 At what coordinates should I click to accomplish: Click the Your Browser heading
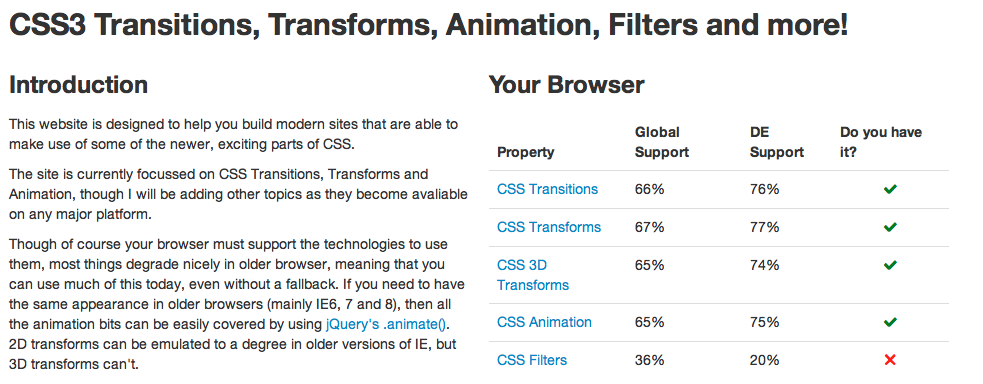point(566,85)
